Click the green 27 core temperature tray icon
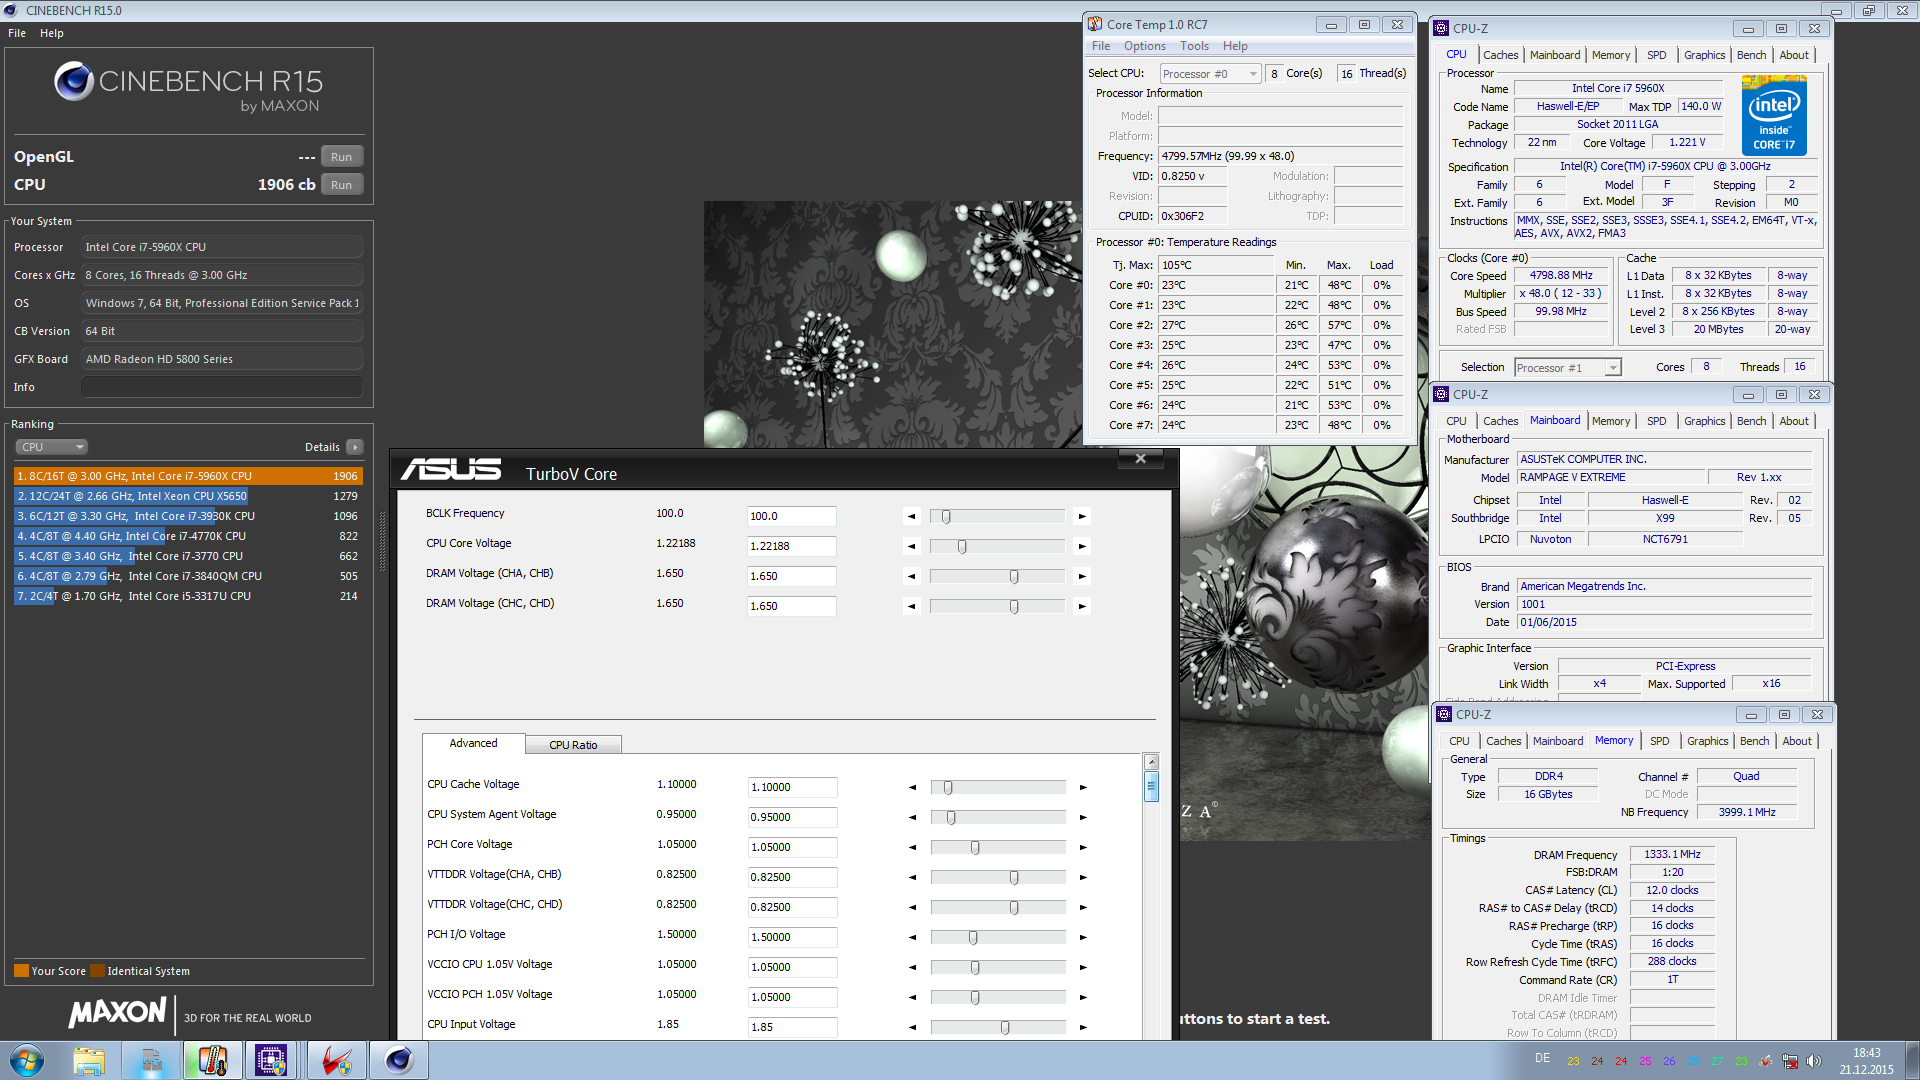Viewport: 1920px width, 1080px height. point(1717,1062)
